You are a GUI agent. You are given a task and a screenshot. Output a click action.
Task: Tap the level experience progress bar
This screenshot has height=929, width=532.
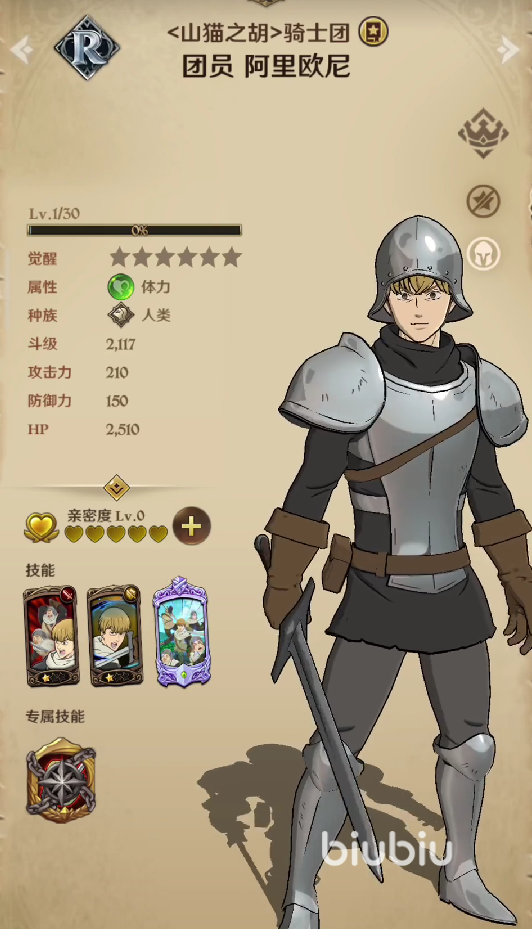(134, 230)
